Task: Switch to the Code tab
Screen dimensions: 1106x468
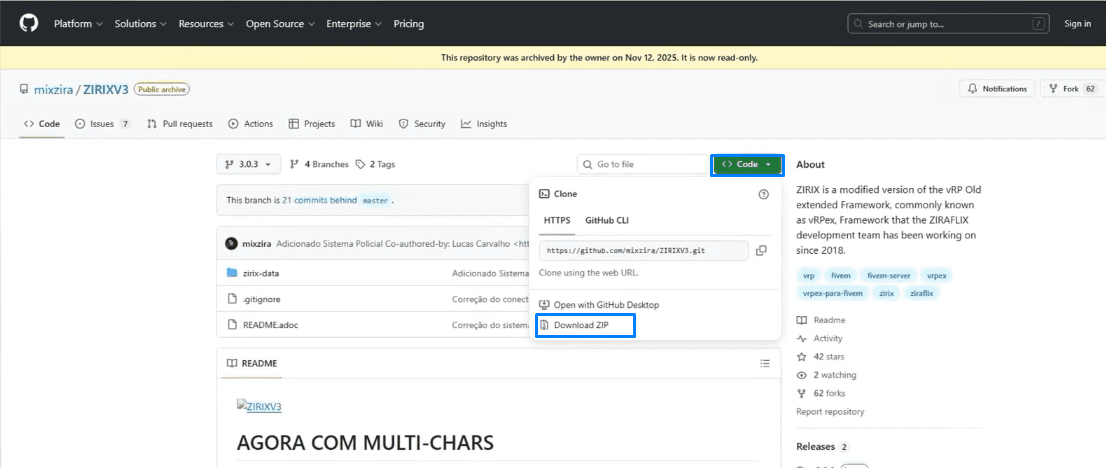Action: click(x=42, y=124)
